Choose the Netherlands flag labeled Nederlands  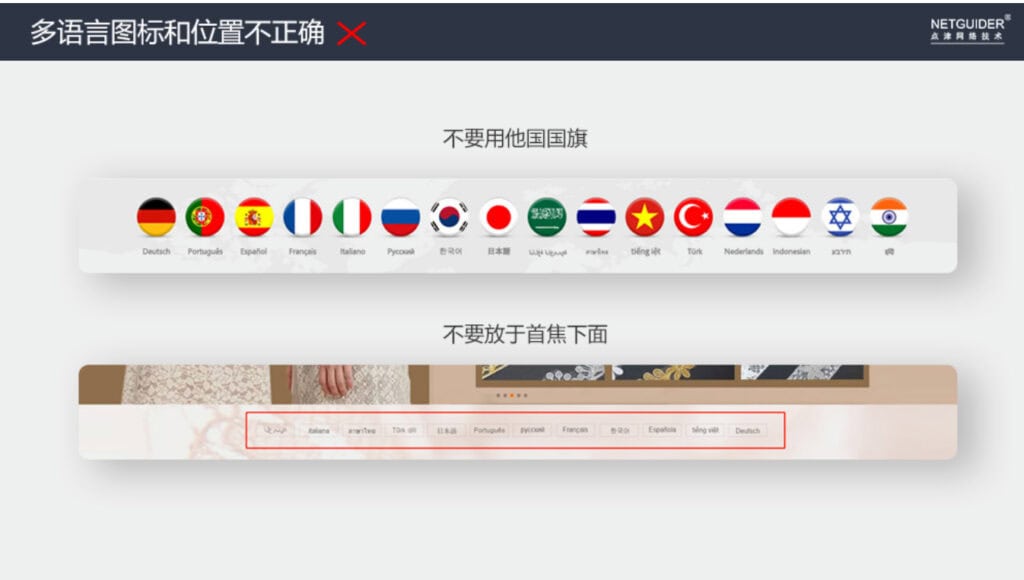pos(743,217)
